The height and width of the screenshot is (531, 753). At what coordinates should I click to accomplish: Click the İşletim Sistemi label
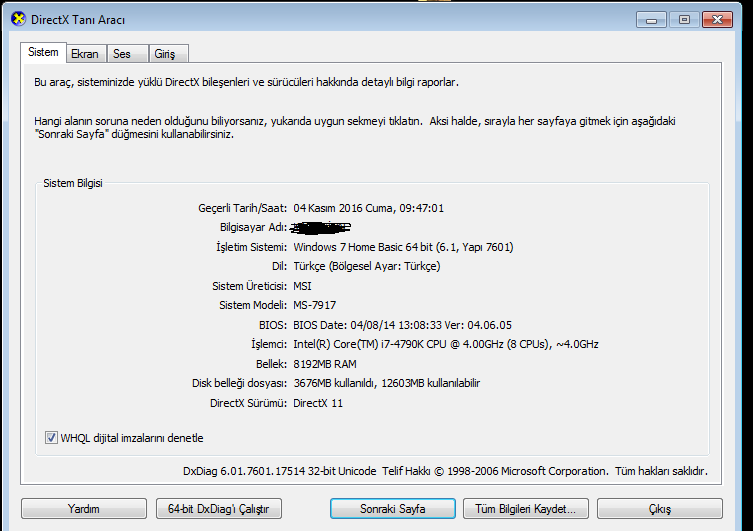tap(251, 247)
